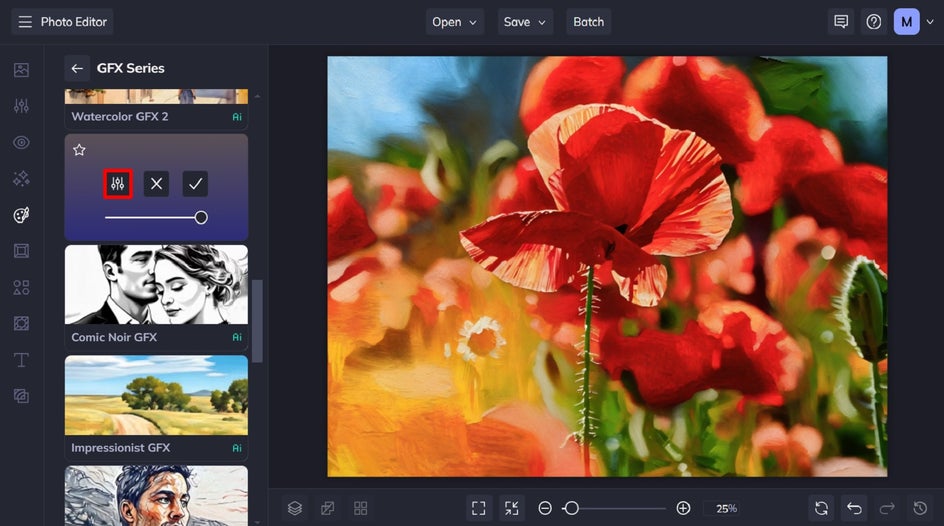Open the Layers panel icon
This screenshot has height=526, width=944.
click(x=294, y=509)
